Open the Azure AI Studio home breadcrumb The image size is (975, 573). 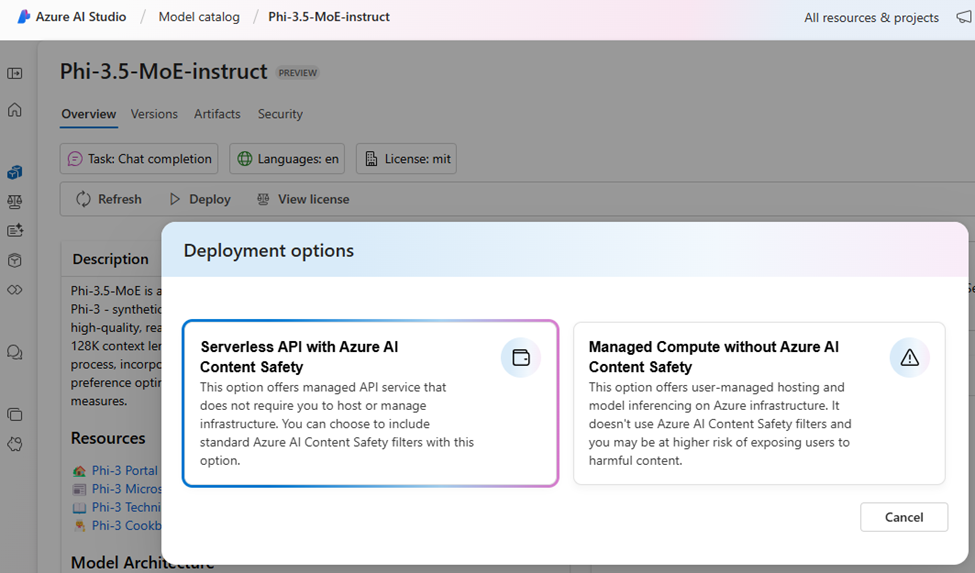81,17
